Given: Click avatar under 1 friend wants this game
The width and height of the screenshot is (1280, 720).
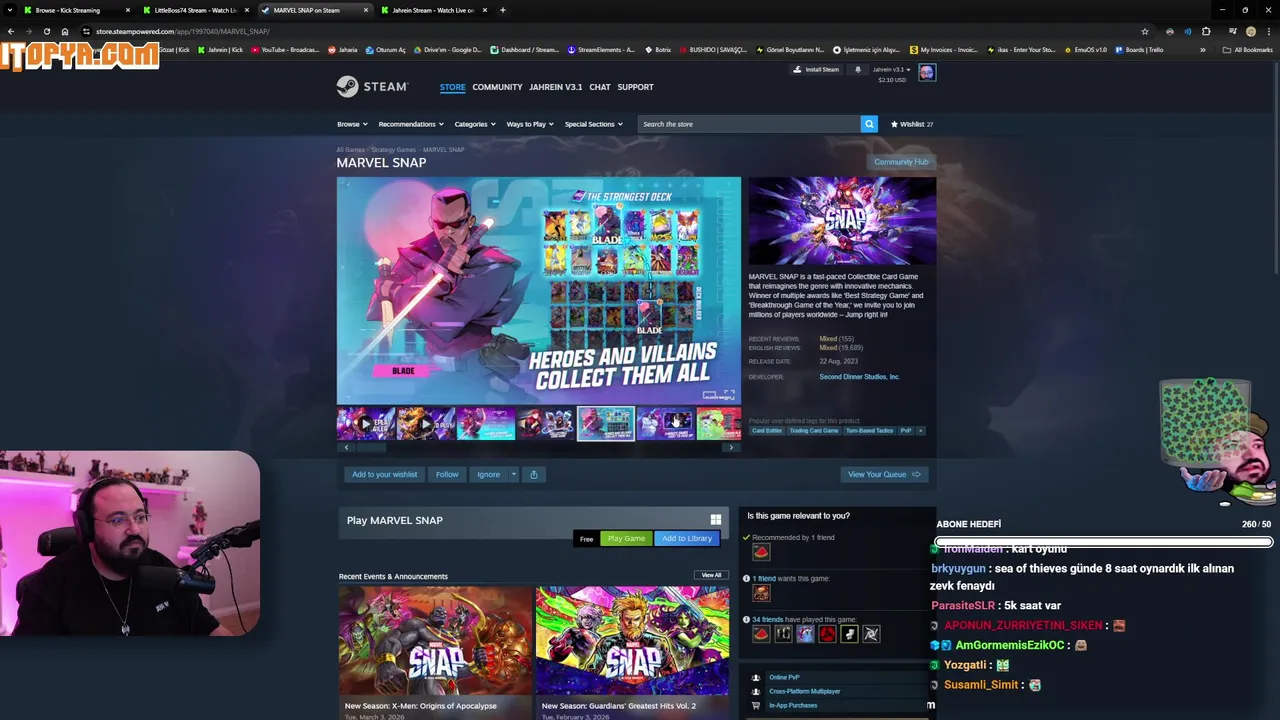Looking at the screenshot, I should pyautogui.click(x=761, y=593).
